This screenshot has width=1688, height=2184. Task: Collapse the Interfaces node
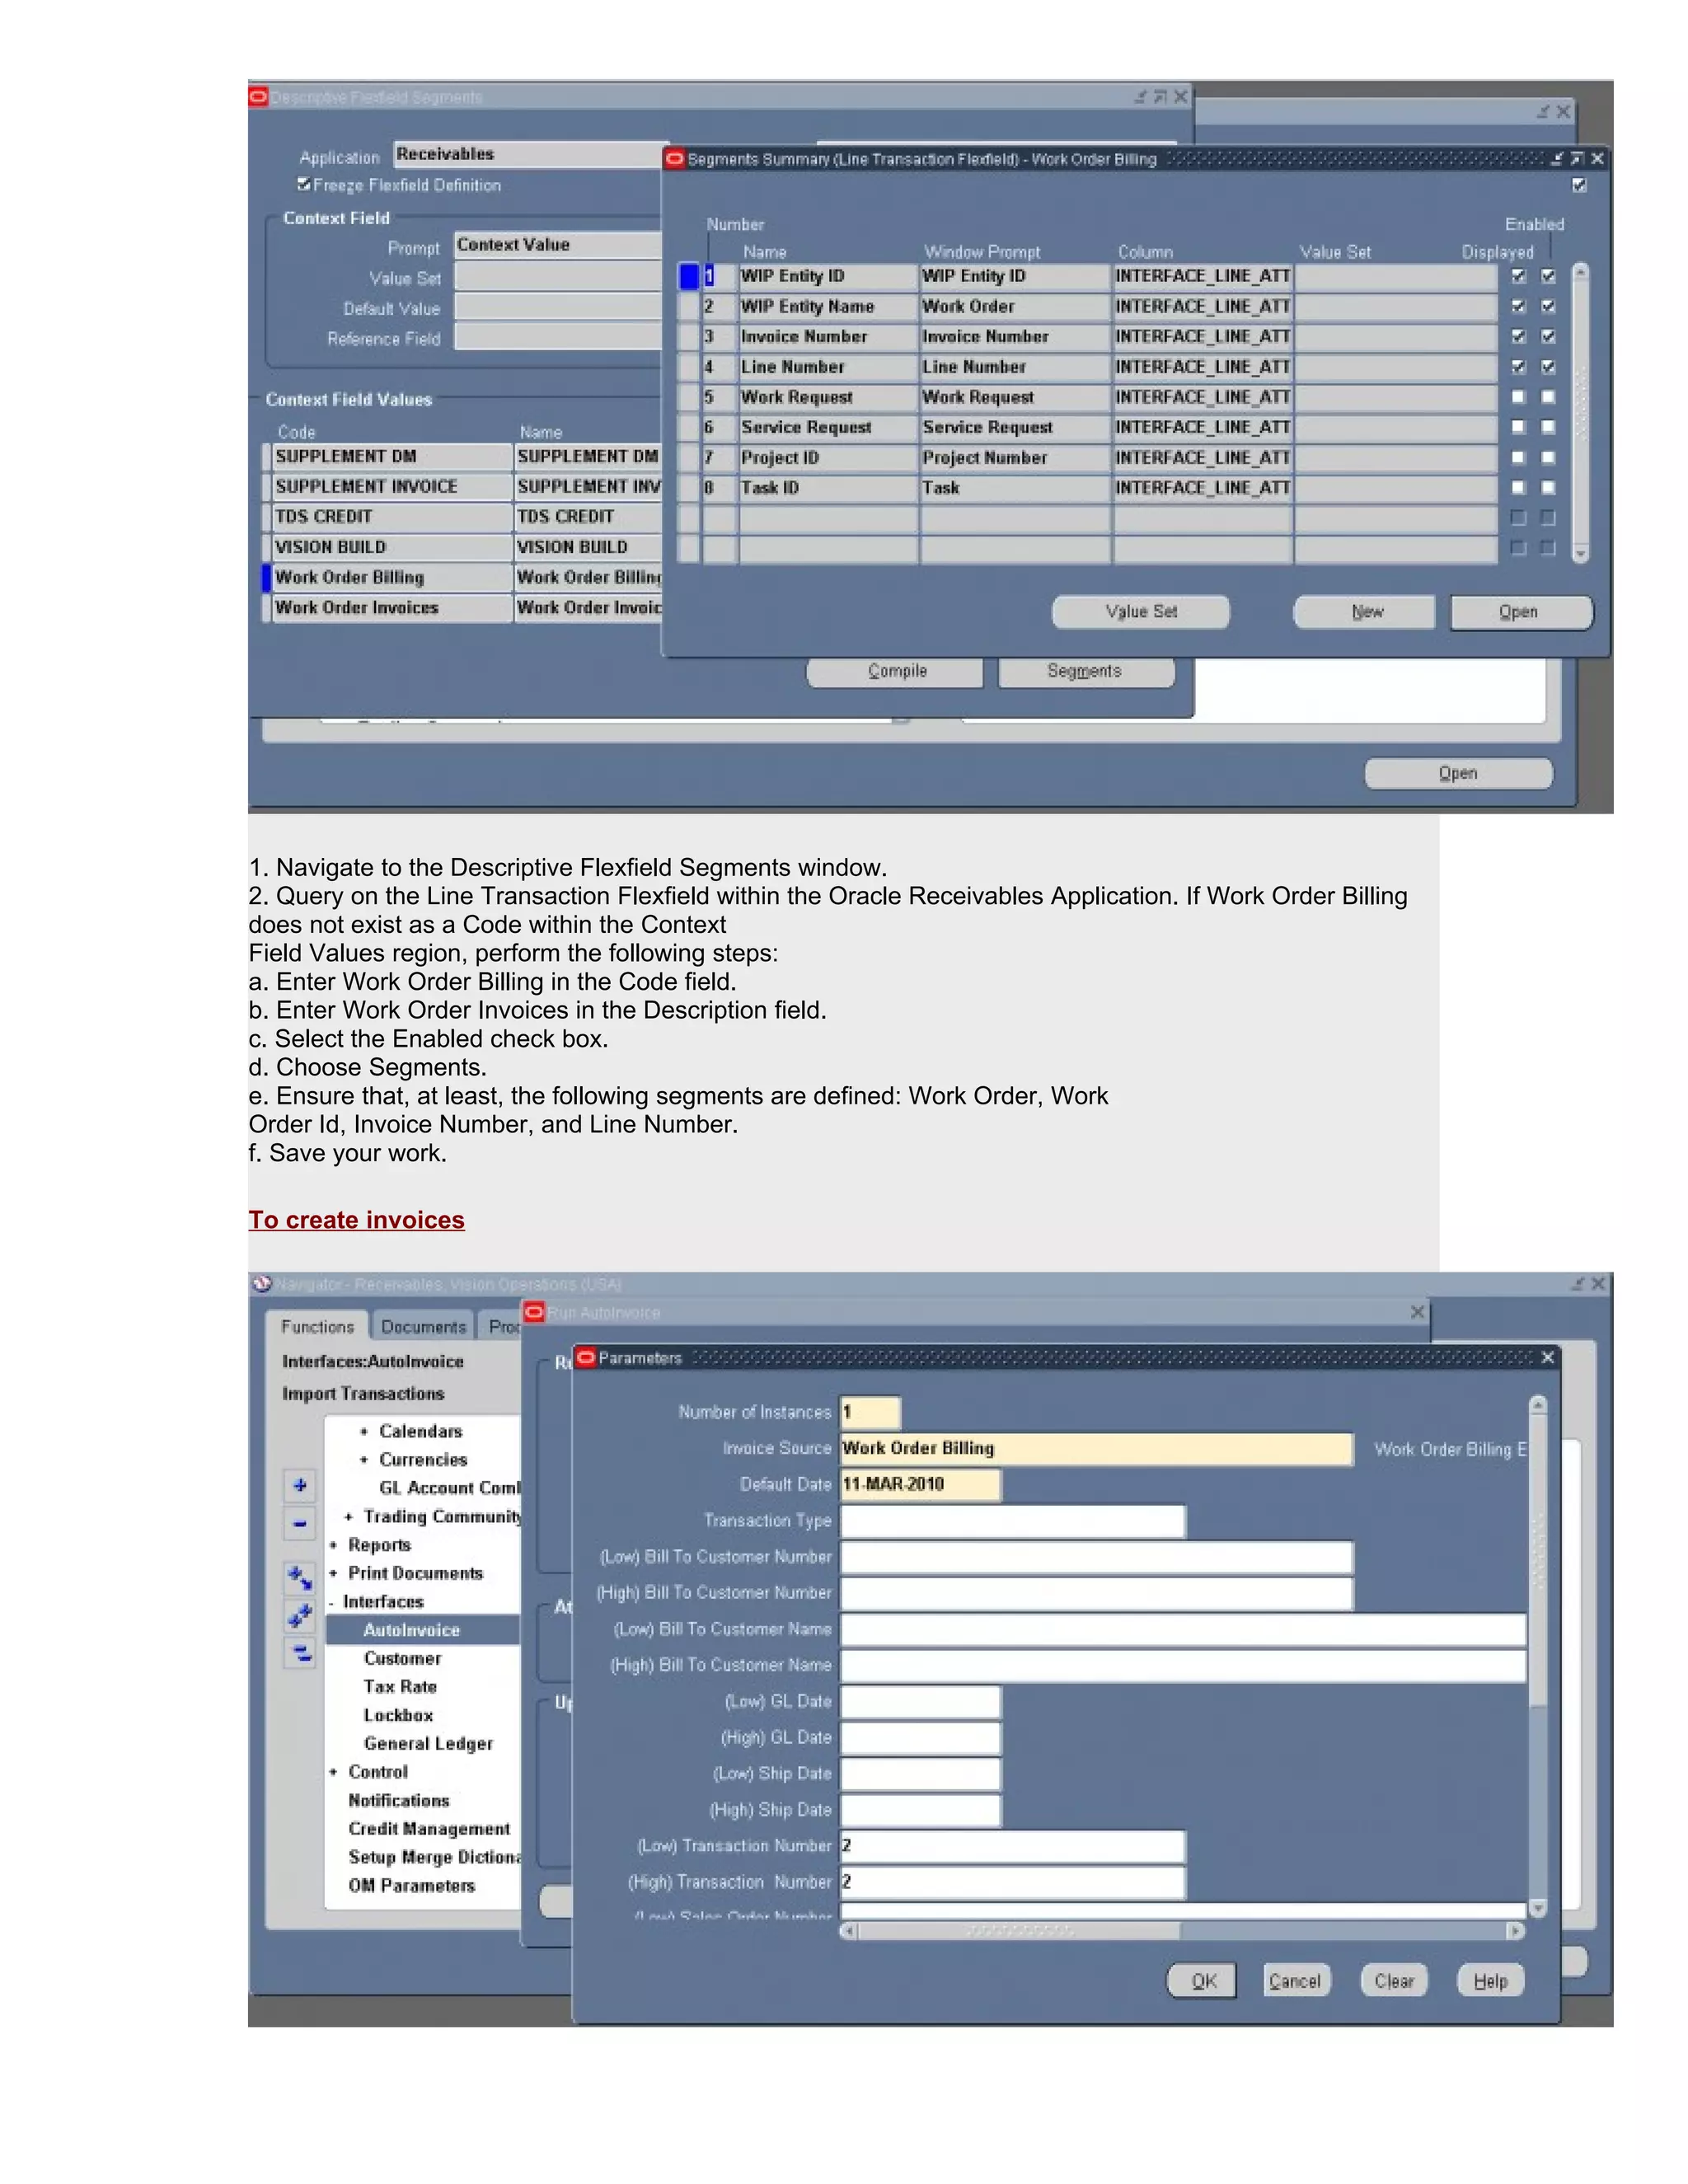point(332,1602)
